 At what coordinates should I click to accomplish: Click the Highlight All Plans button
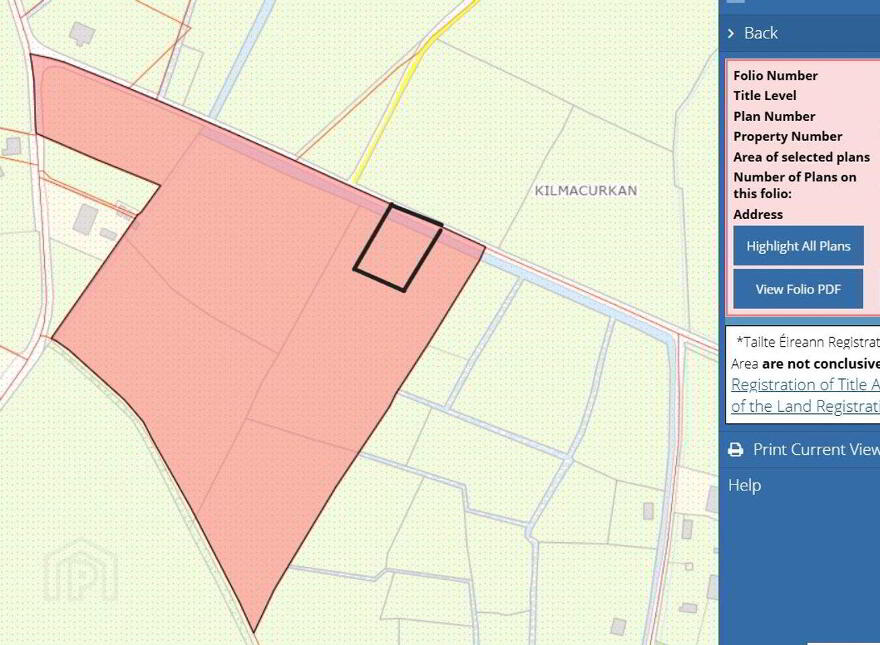click(798, 246)
